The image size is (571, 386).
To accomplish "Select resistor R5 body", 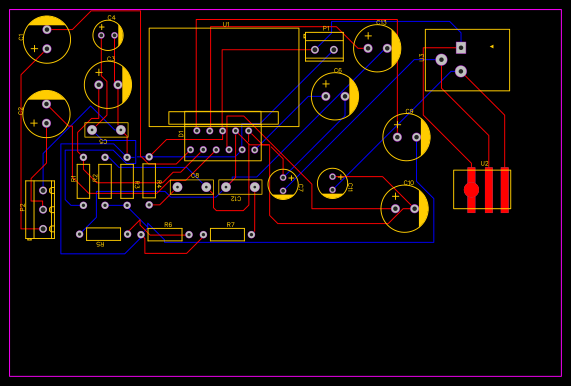I will click(103, 234).
